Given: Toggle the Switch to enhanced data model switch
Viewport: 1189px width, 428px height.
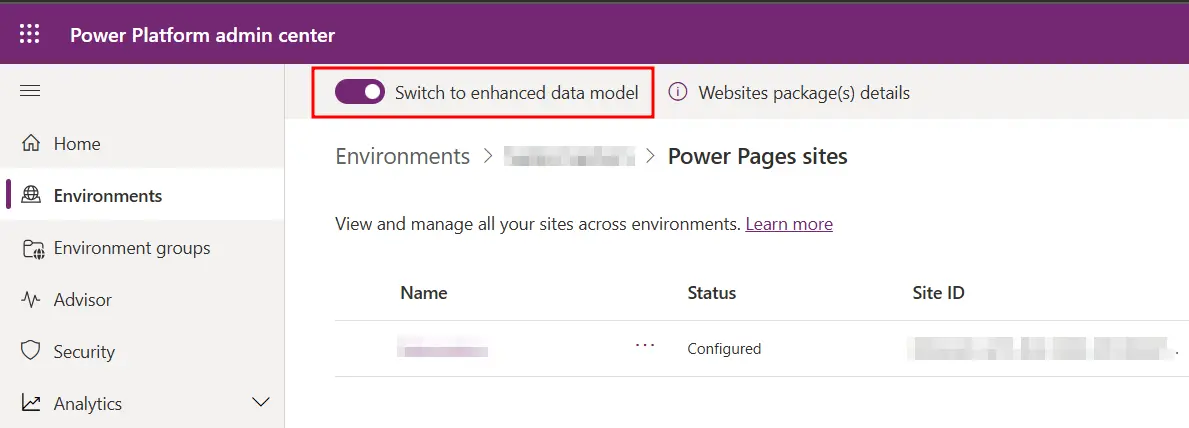Looking at the screenshot, I should pyautogui.click(x=360, y=93).
